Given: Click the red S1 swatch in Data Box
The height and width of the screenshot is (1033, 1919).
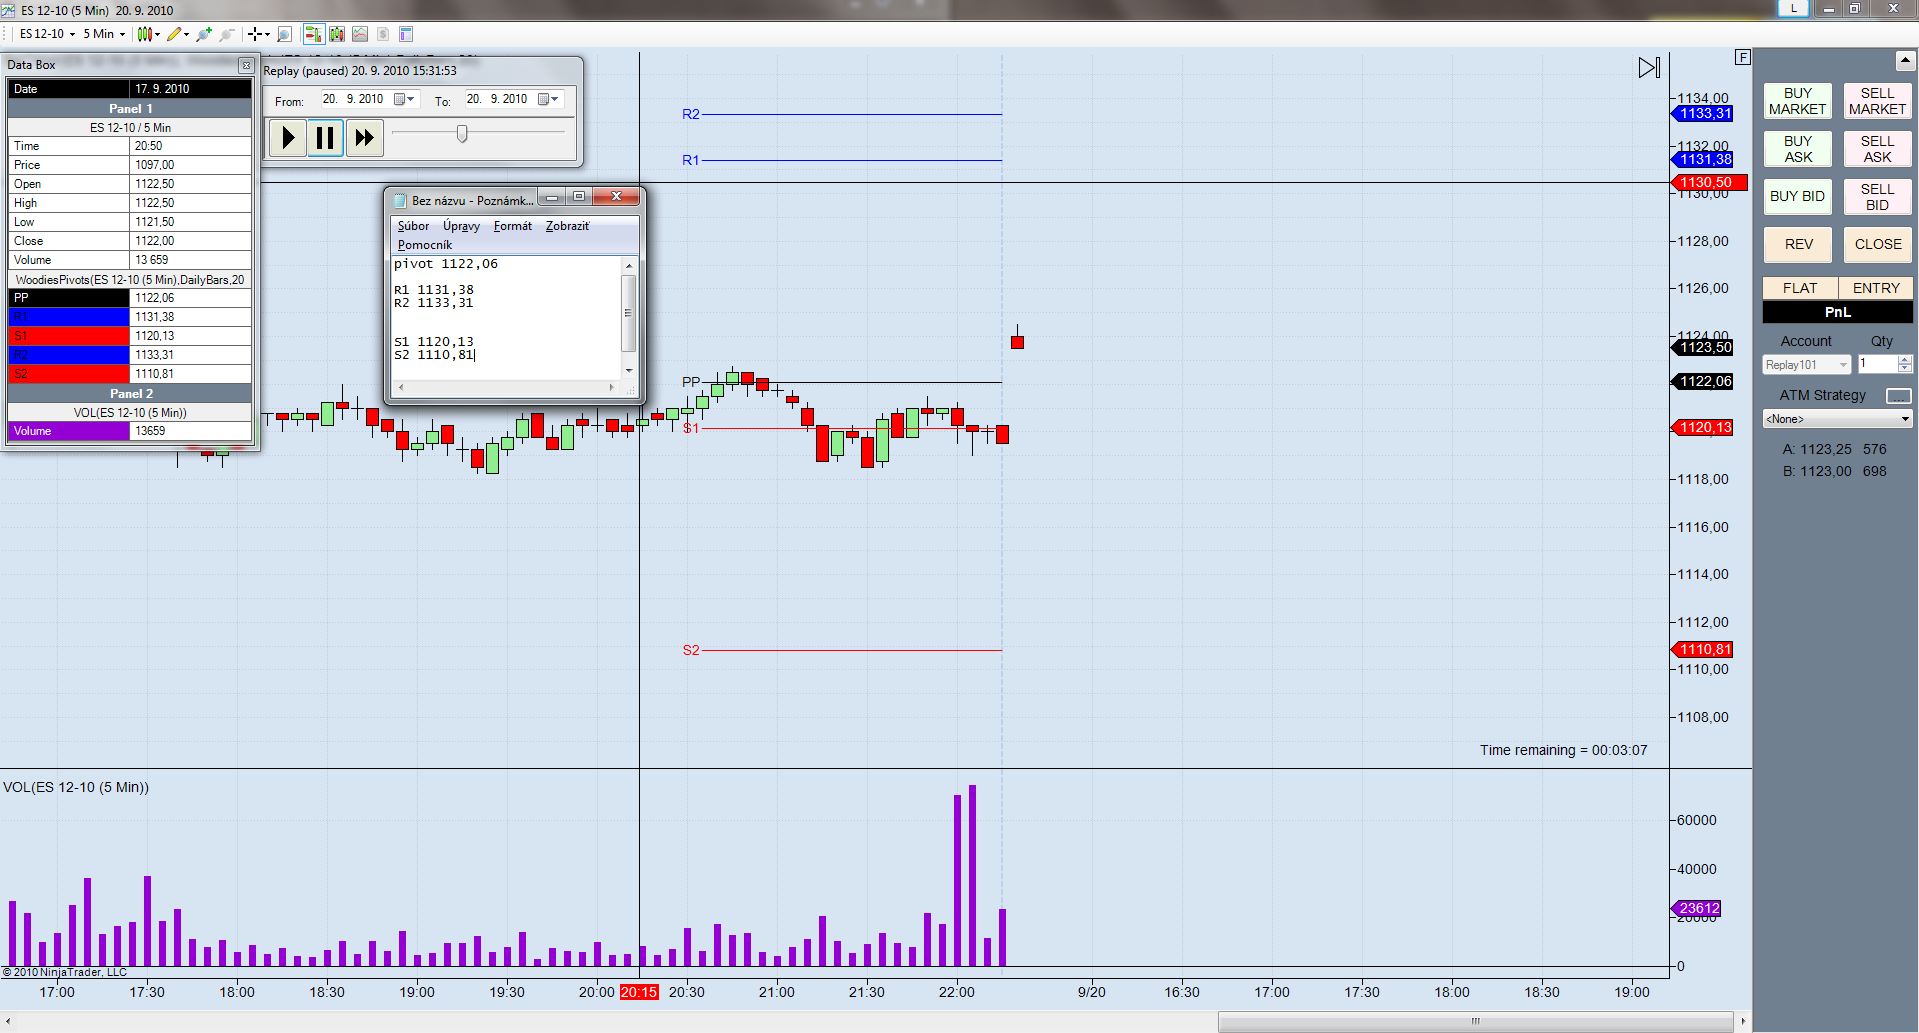Looking at the screenshot, I should point(69,336).
